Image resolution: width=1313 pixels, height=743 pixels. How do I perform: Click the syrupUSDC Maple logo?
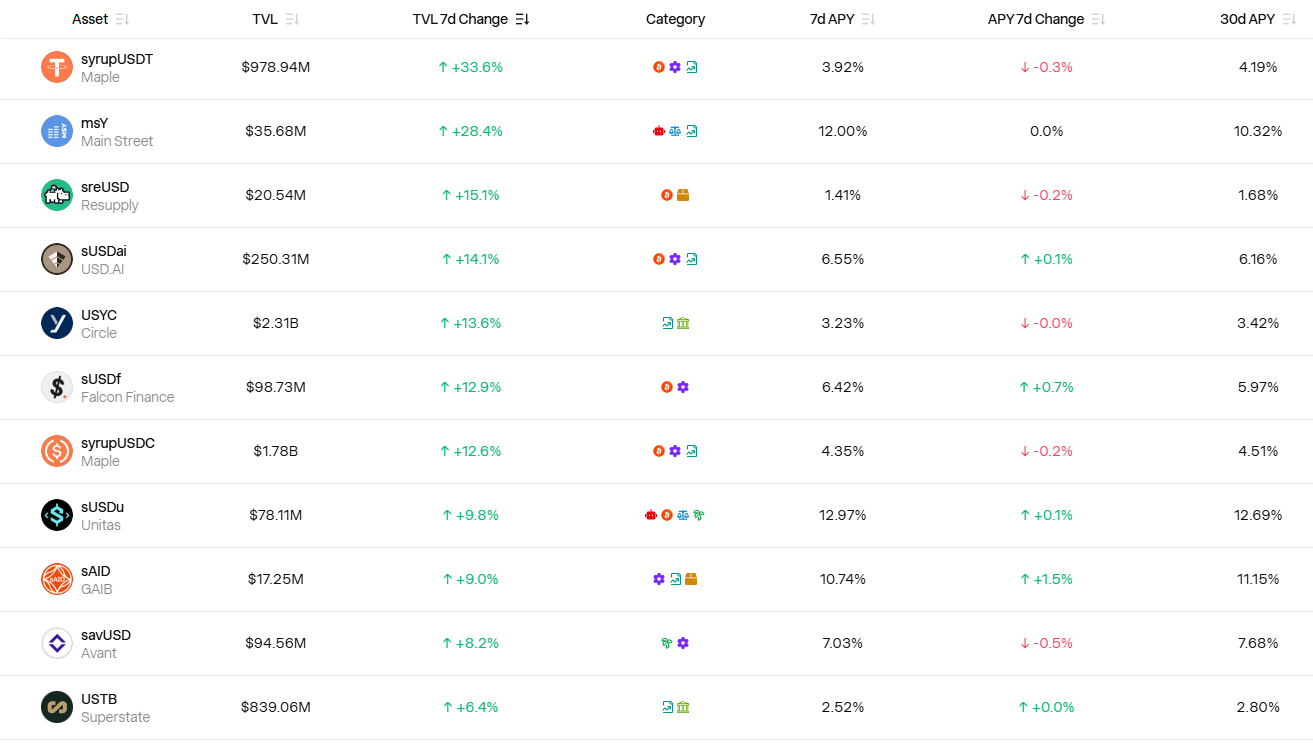coord(57,451)
